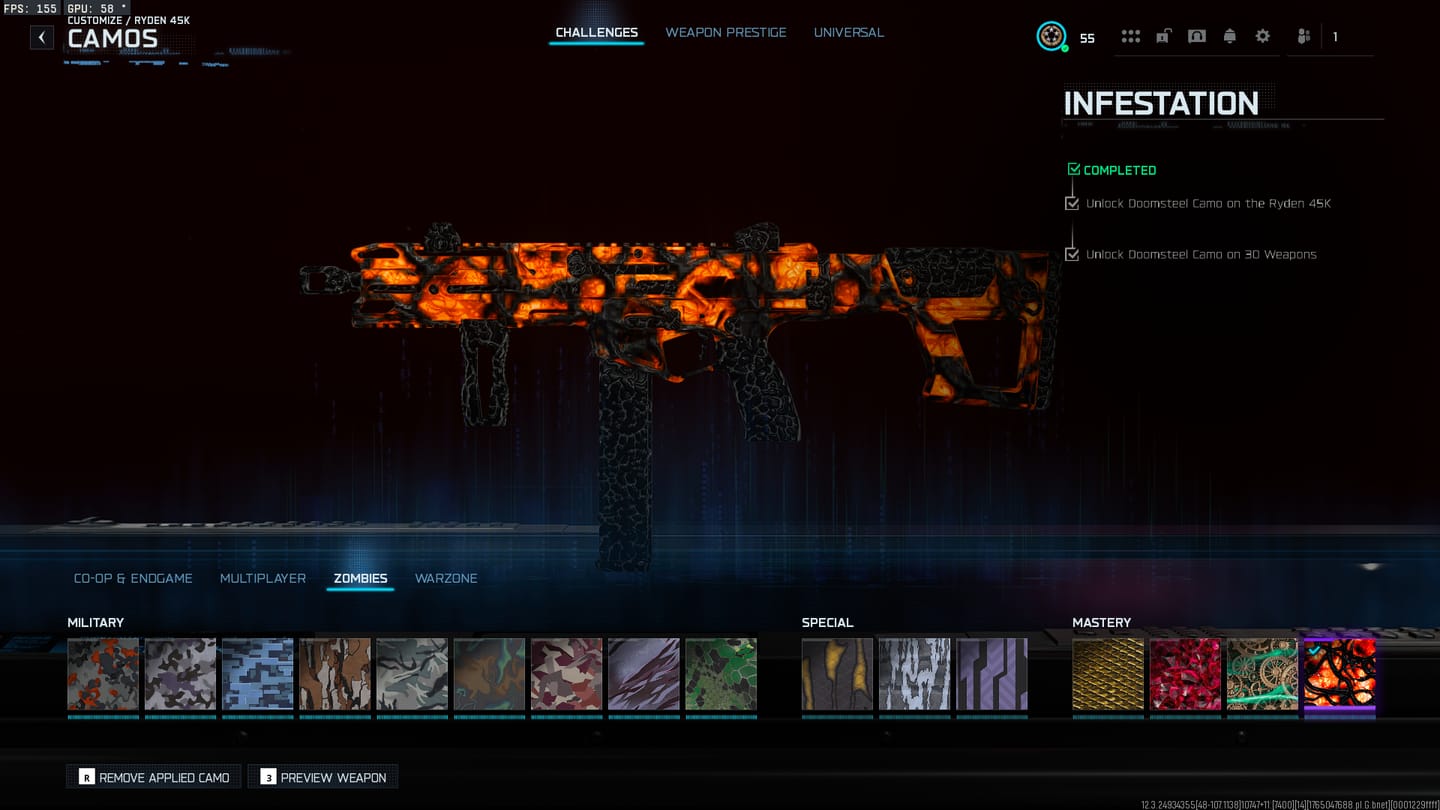The image size is (1440, 810).
Task: Click Preview Weapon button
Action: [x=324, y=777]
